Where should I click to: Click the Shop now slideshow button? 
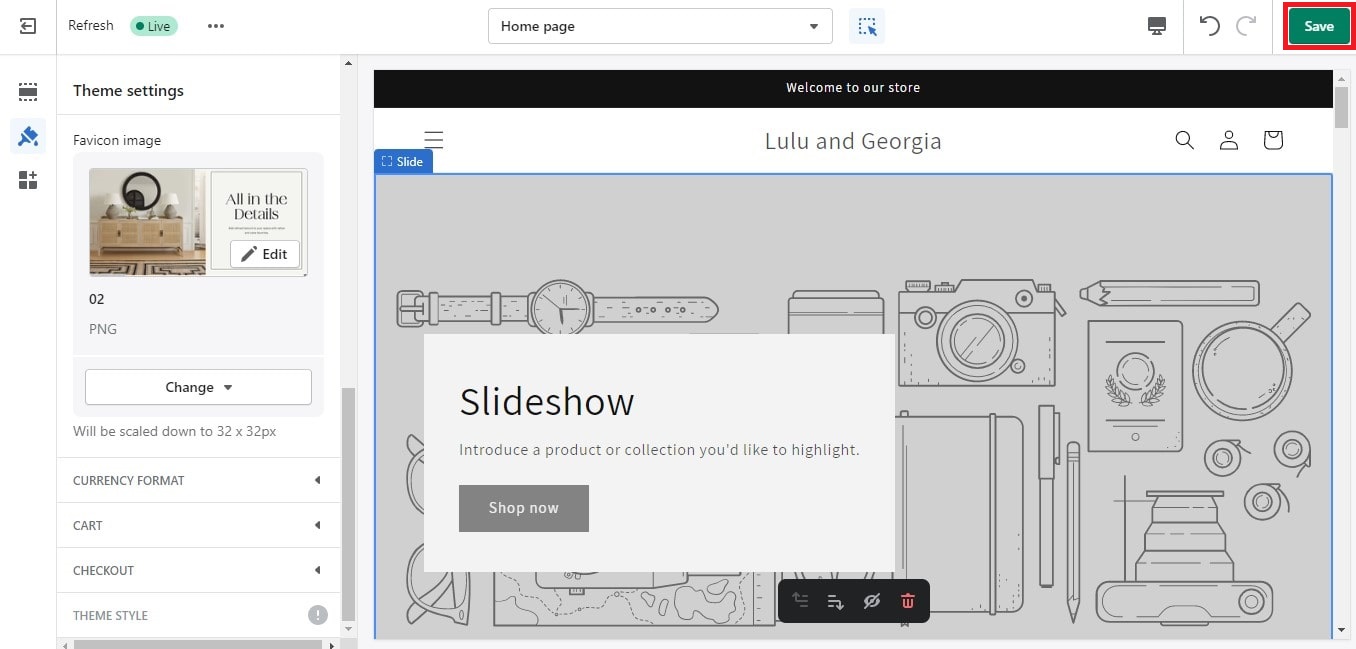click(x=523, y=508)
